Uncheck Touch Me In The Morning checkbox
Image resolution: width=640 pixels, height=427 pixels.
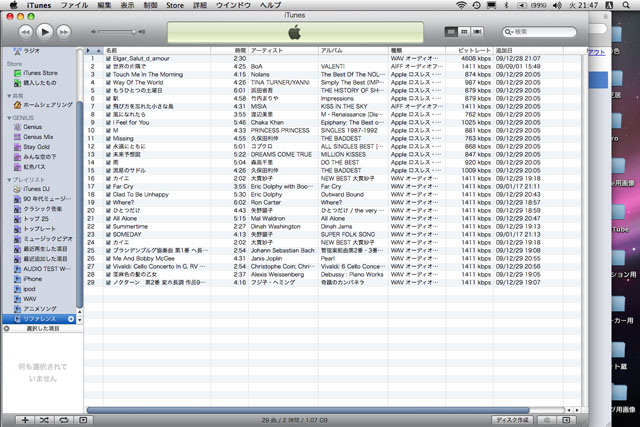(x=108, y=75)
